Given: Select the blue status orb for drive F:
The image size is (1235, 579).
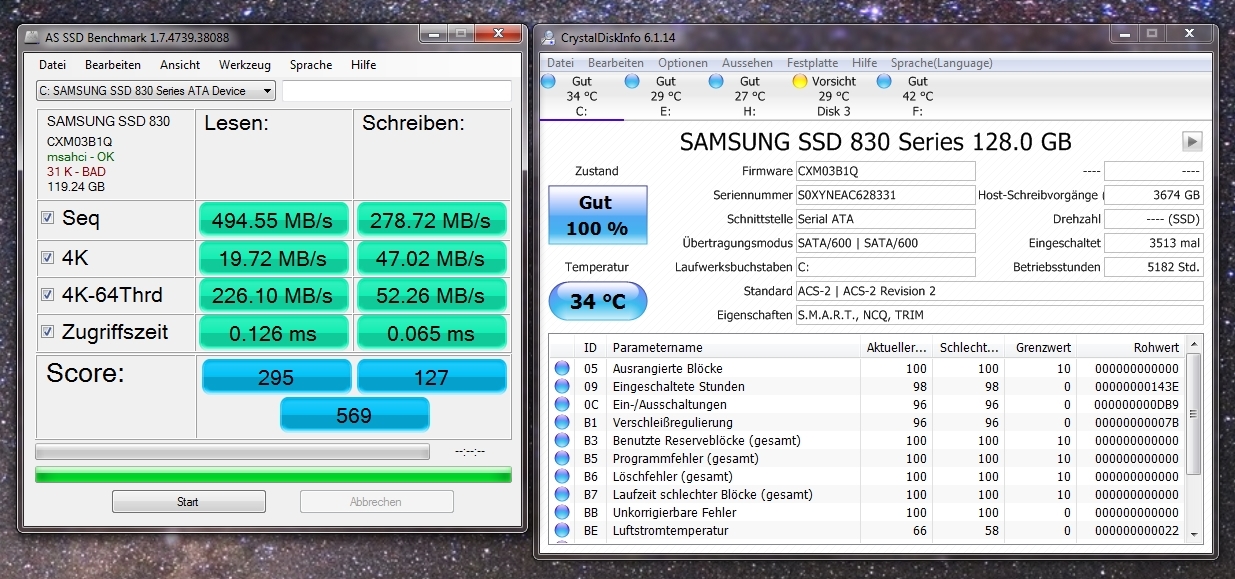Looking at the screenshot, I should click(x=884, y=81).
